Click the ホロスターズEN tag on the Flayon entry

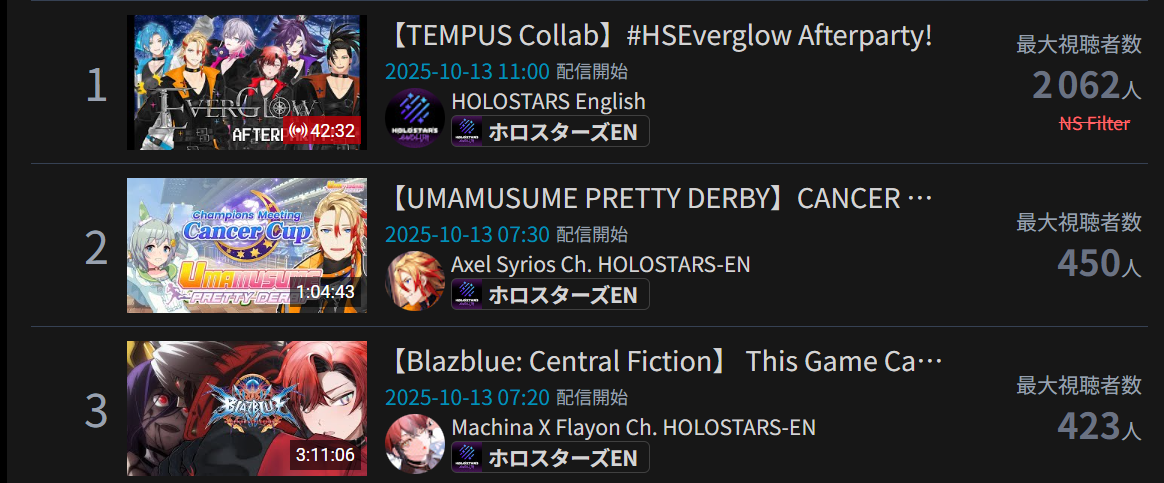[x=550, y=457]
